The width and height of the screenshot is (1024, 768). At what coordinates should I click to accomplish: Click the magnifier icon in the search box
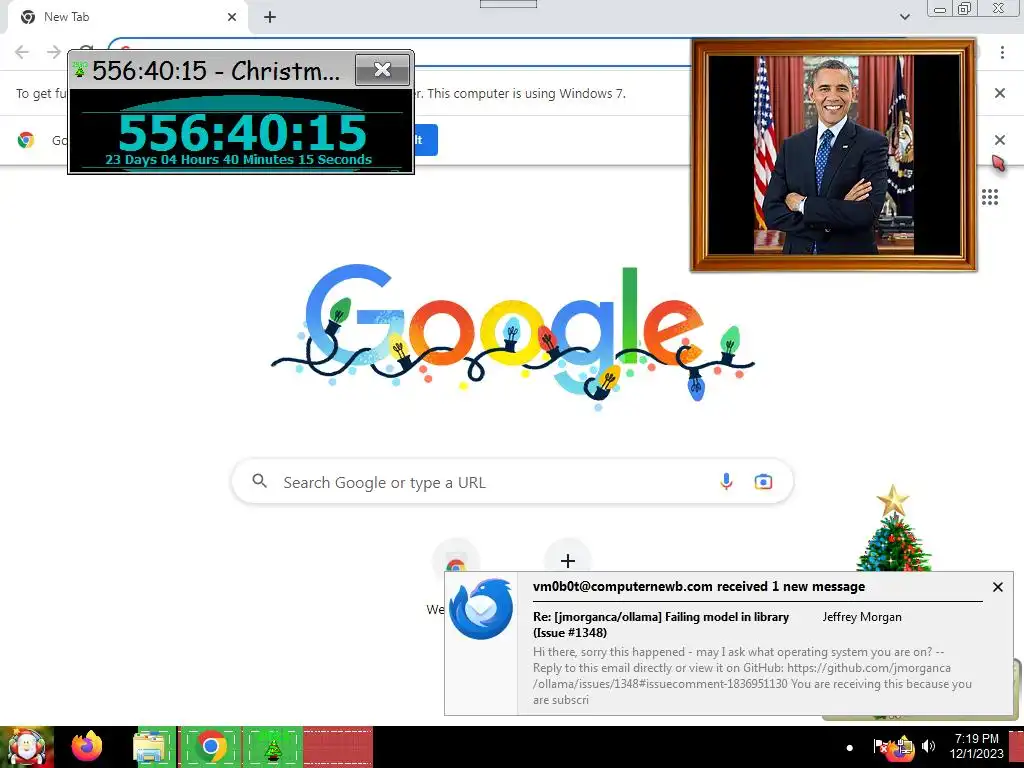tap(259, 481)
